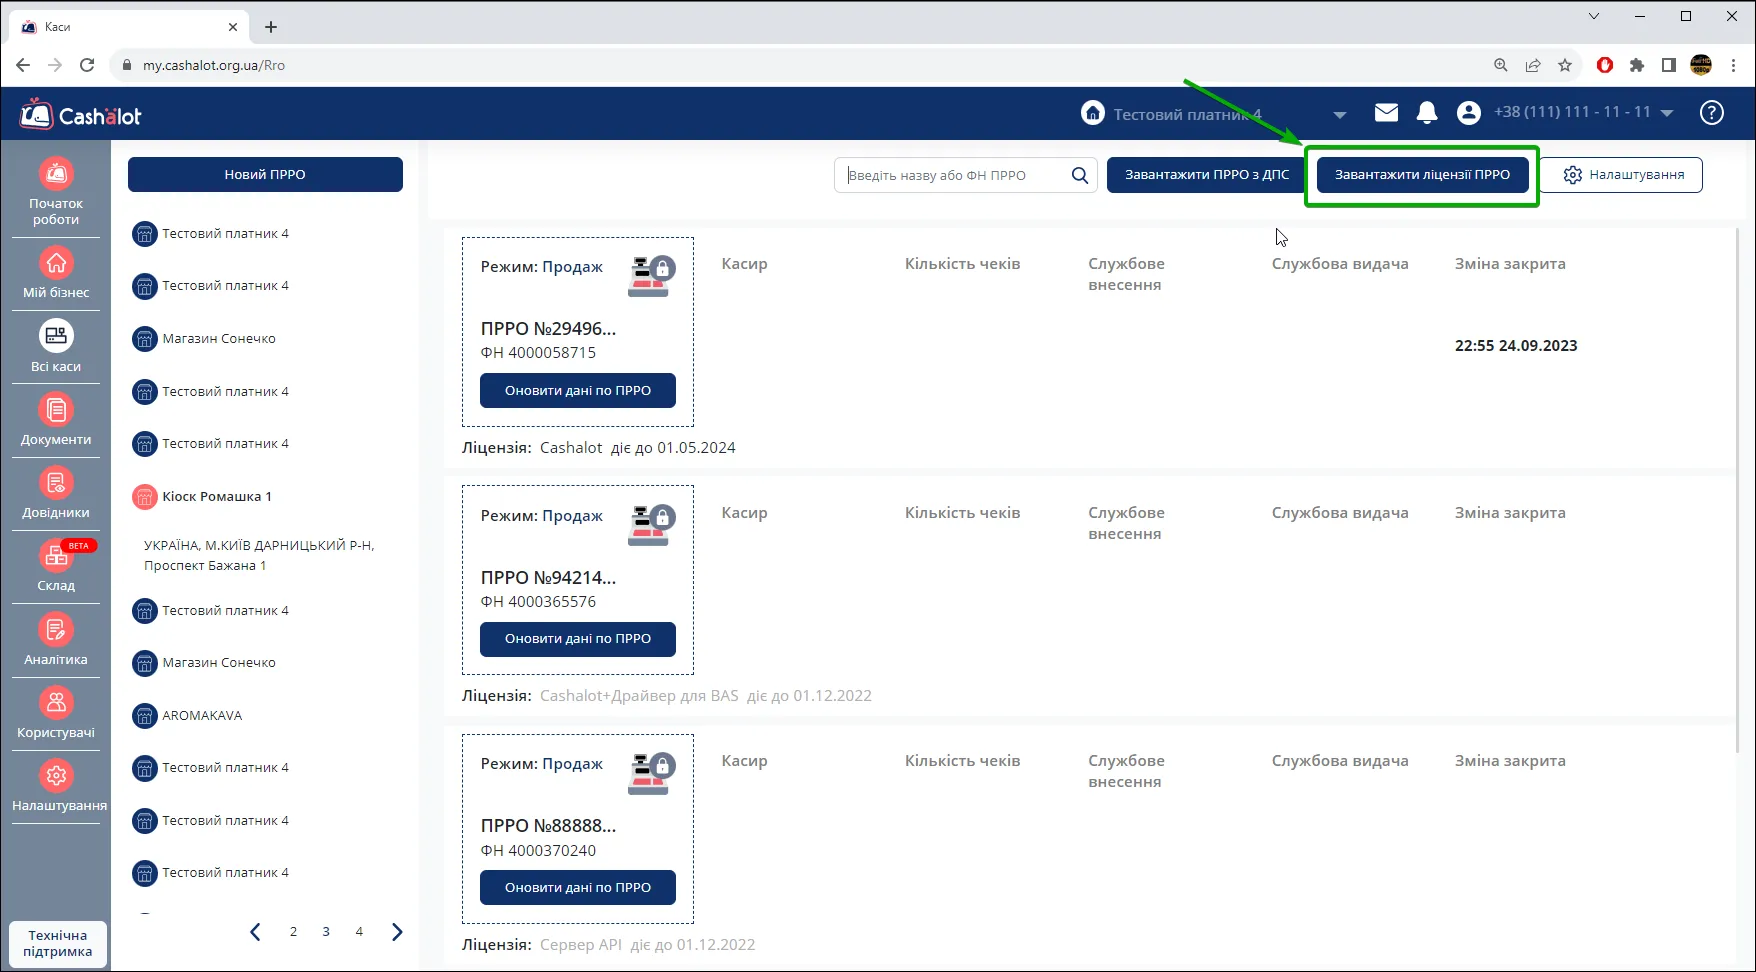Open the mail envelope icon in header

1386,113
